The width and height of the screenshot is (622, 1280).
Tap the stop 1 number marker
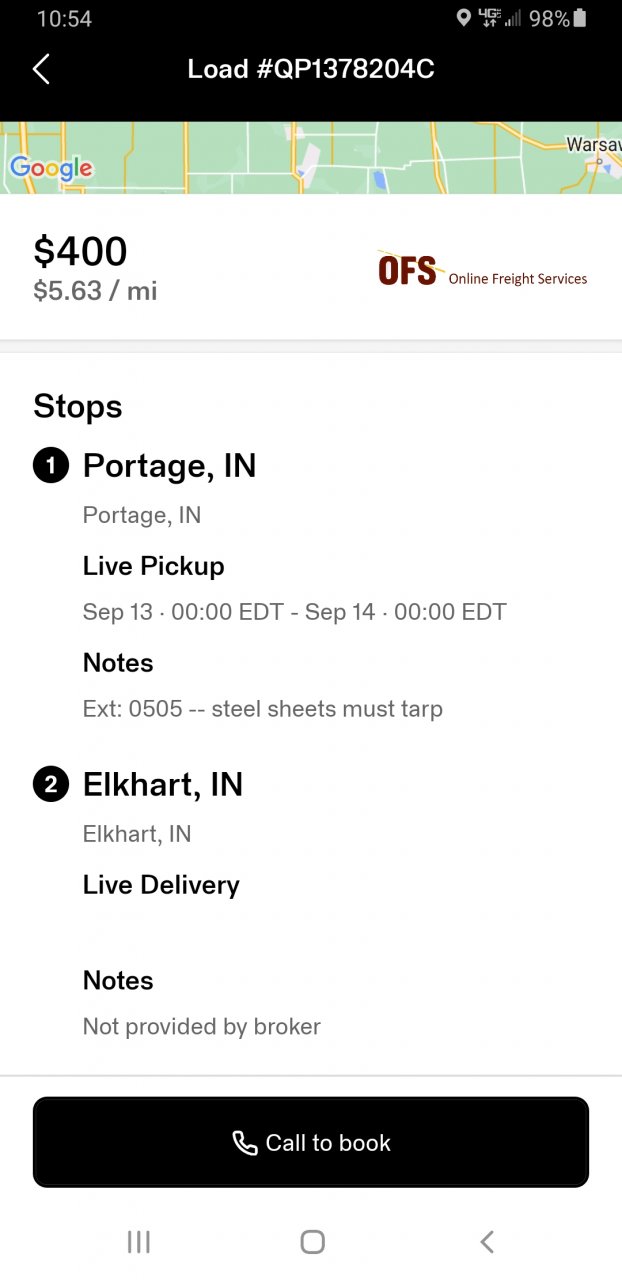pyautogui.click(x=51, y=466)
